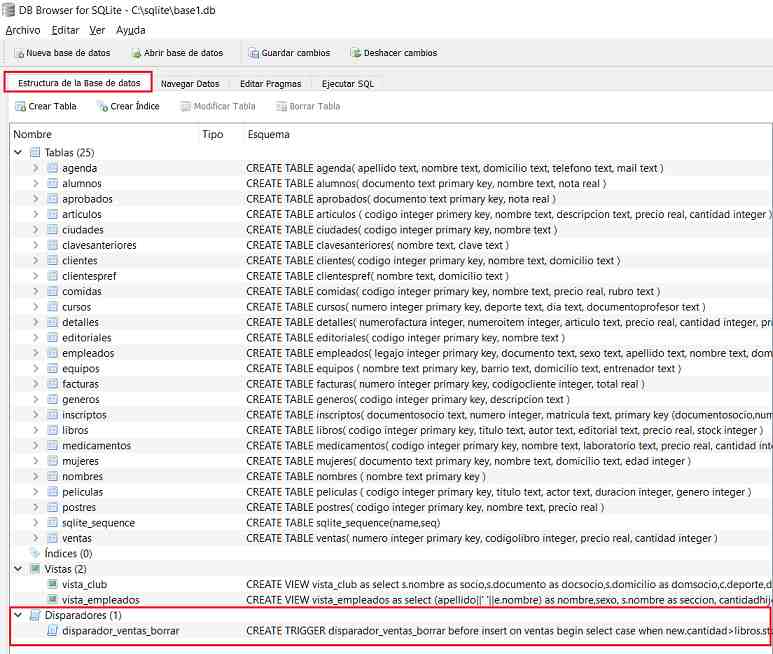Expand the cursos table node
Image resolution: width=773 pixels, height=654 pixels.
(x=35, y=307)
